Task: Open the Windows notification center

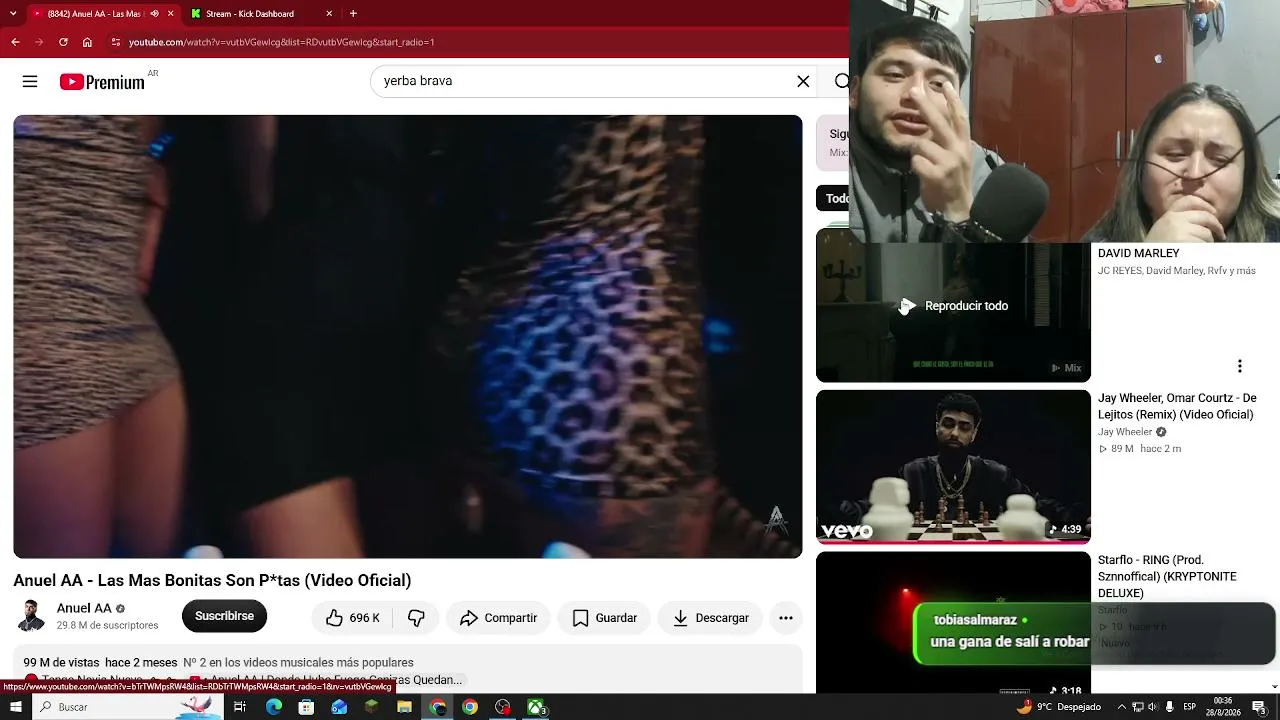Action: 1259,707
